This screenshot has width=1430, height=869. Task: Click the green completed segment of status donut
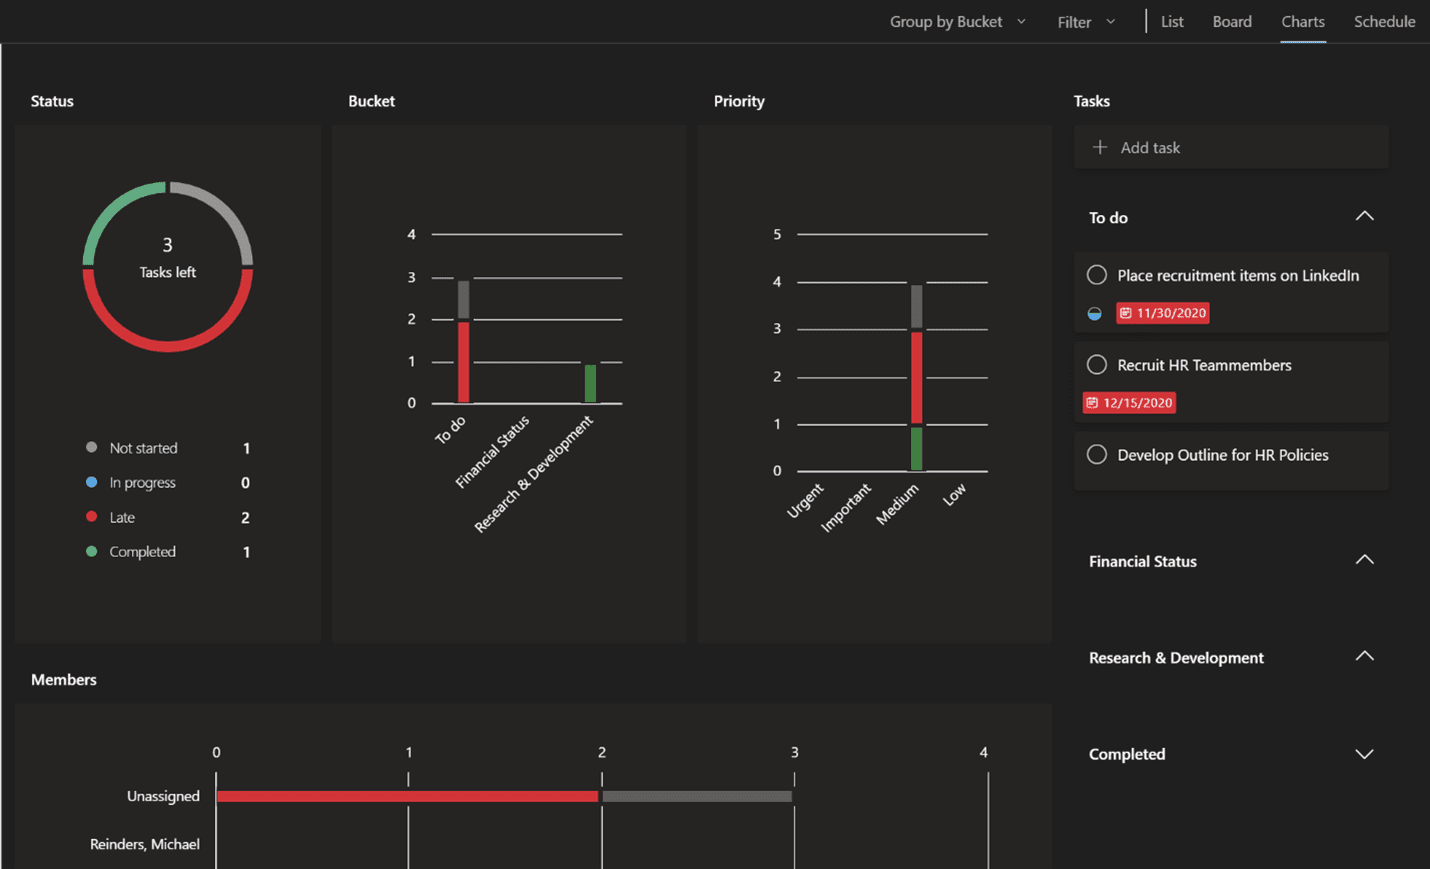tap(107, 207)
